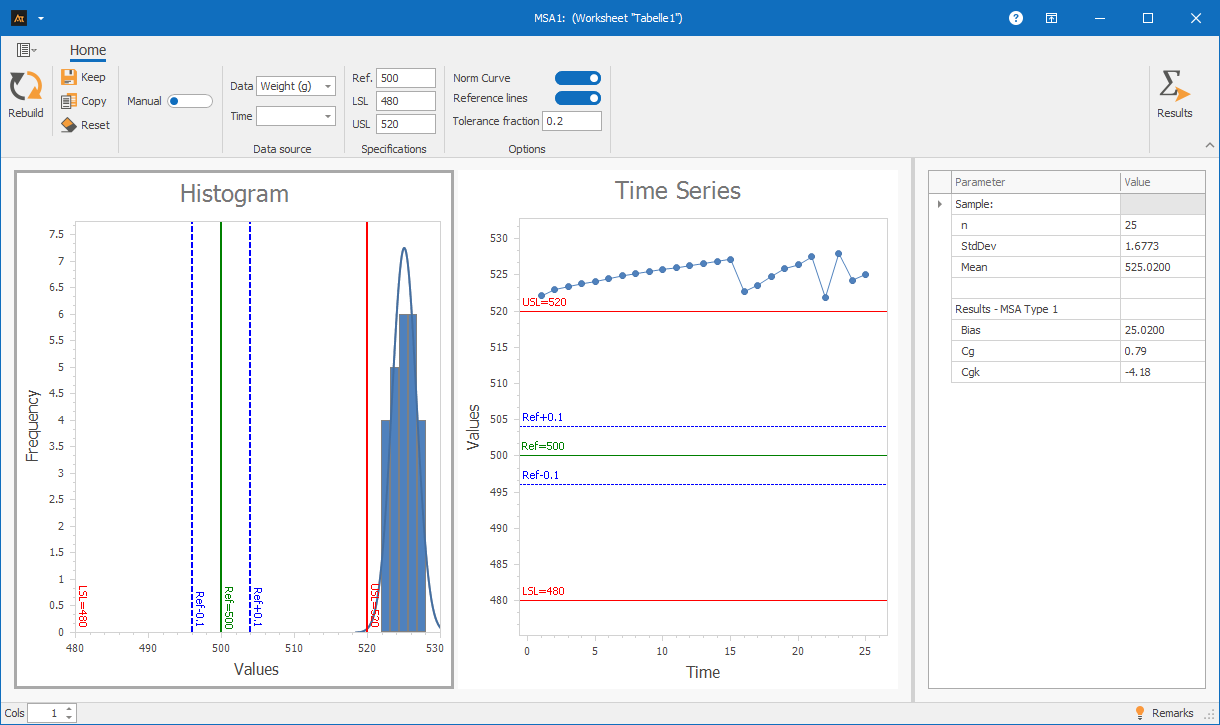Screen dimensions: 1220x725
Task: Turn off Reference lines toggle
Action: pyautogui.click(x=578, y=98)
